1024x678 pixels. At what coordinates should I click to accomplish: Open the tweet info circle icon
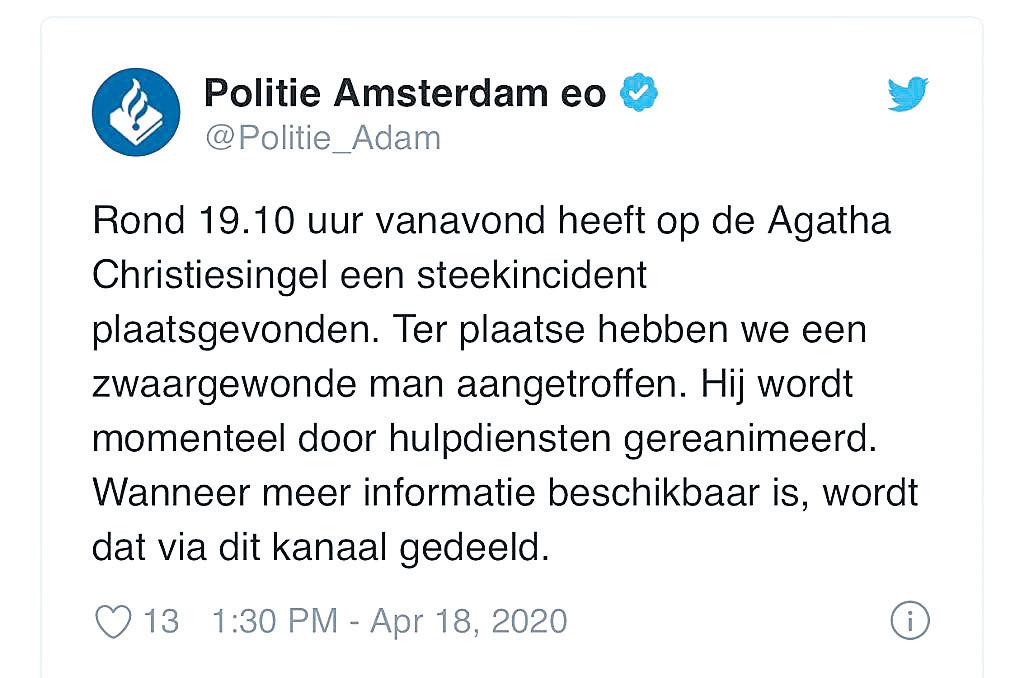(910, 620)
